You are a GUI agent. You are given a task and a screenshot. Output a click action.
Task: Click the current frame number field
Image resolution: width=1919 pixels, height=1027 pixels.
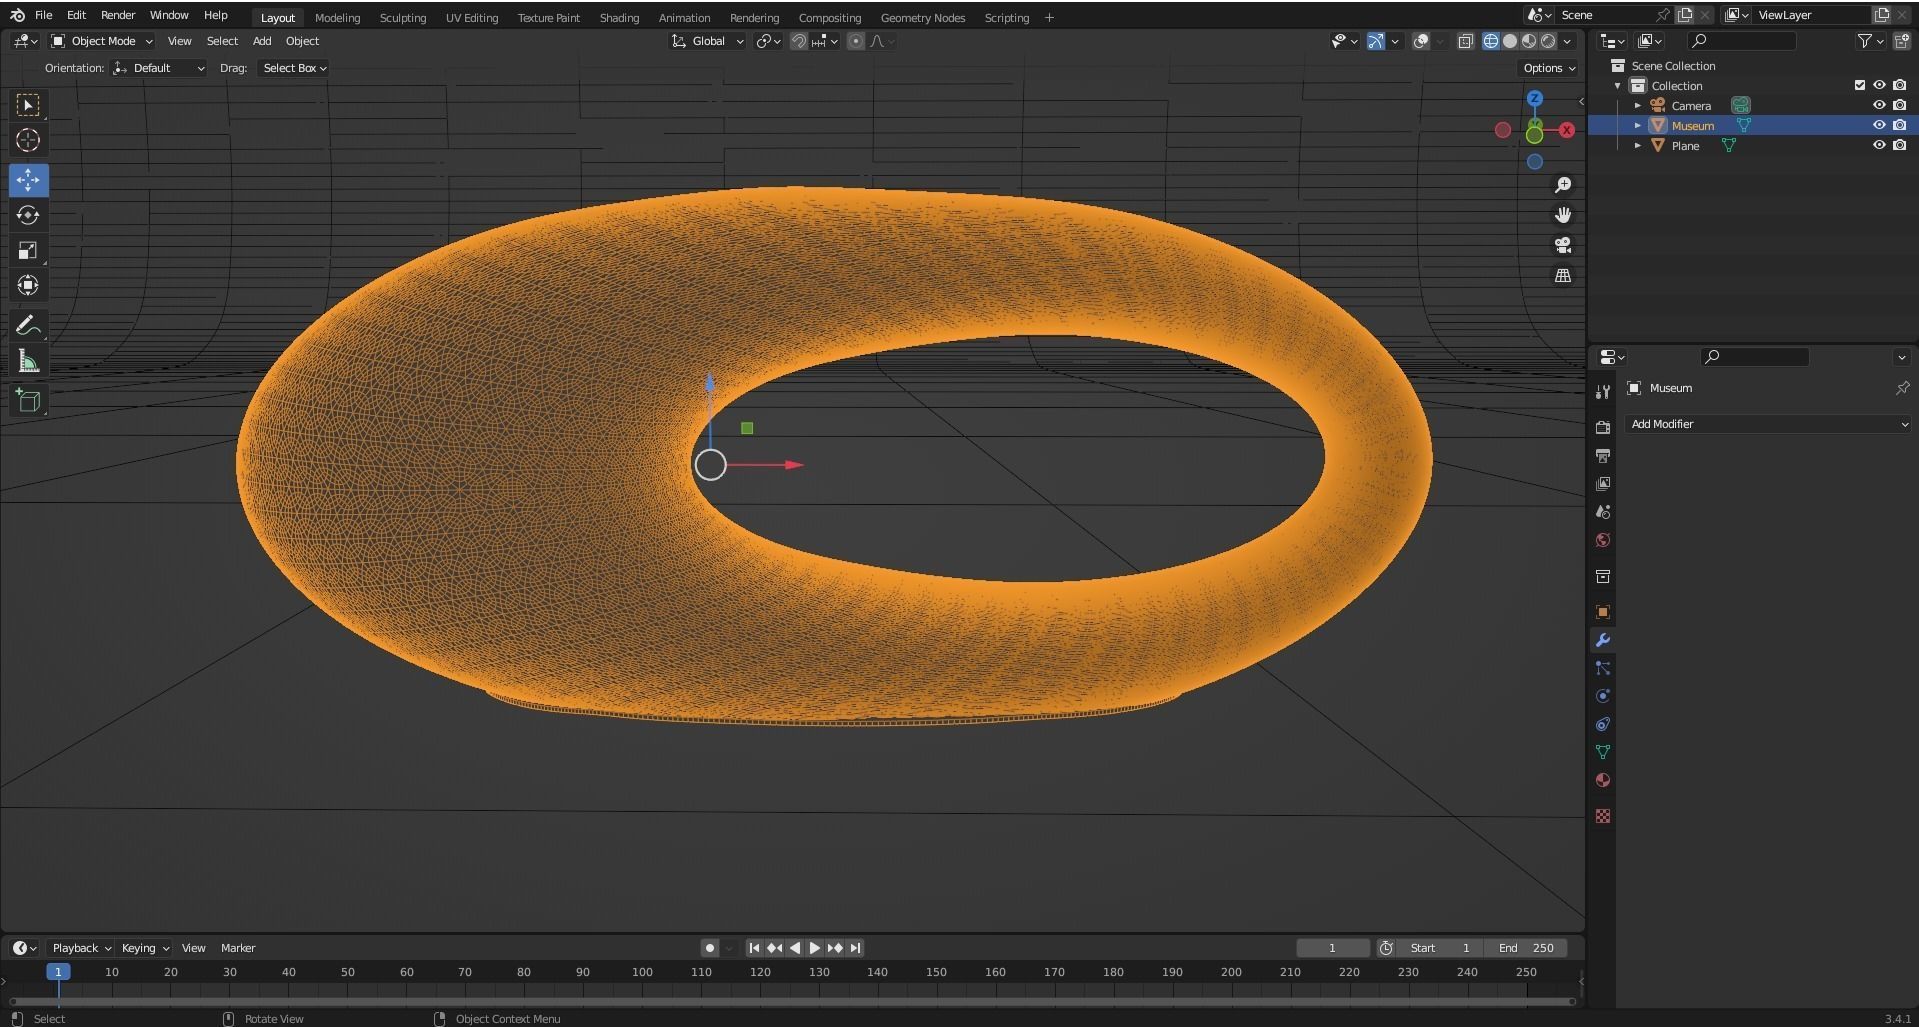point(1333,948)
